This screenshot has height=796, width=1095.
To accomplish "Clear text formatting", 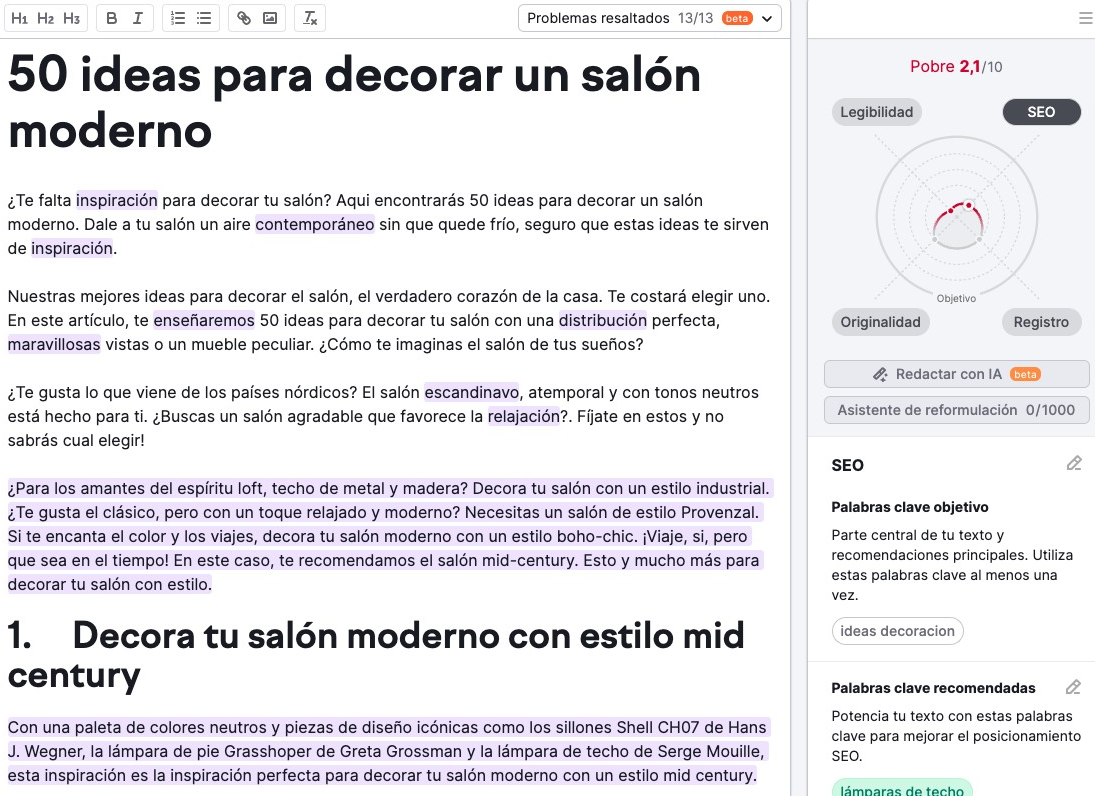I will (x=311, y=18).
